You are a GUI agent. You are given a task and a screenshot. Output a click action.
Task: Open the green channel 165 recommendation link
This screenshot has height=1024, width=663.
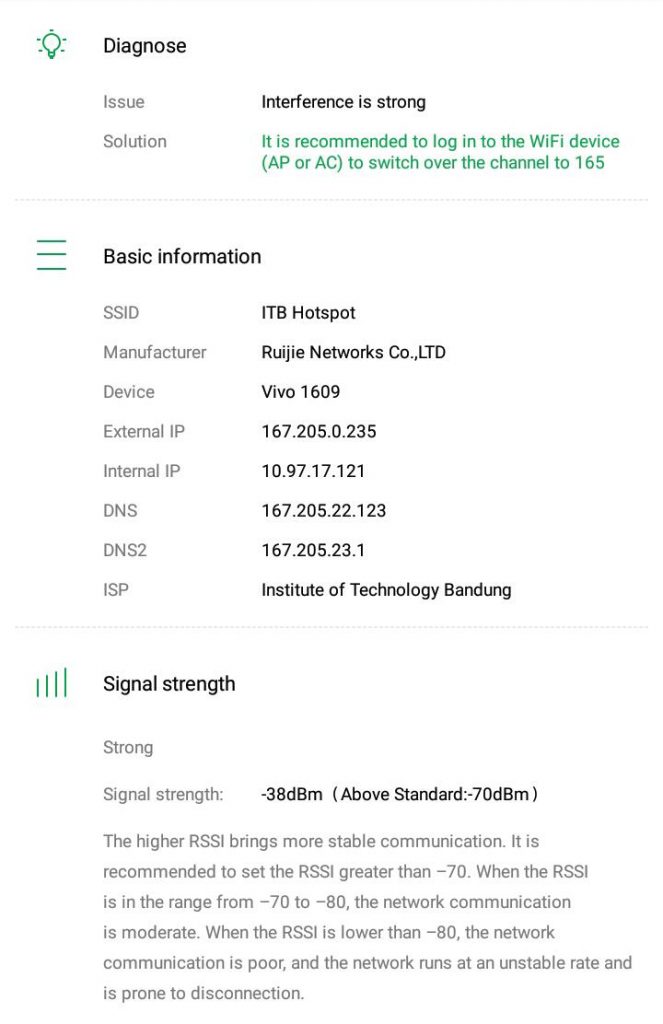[x=440, y=152]
